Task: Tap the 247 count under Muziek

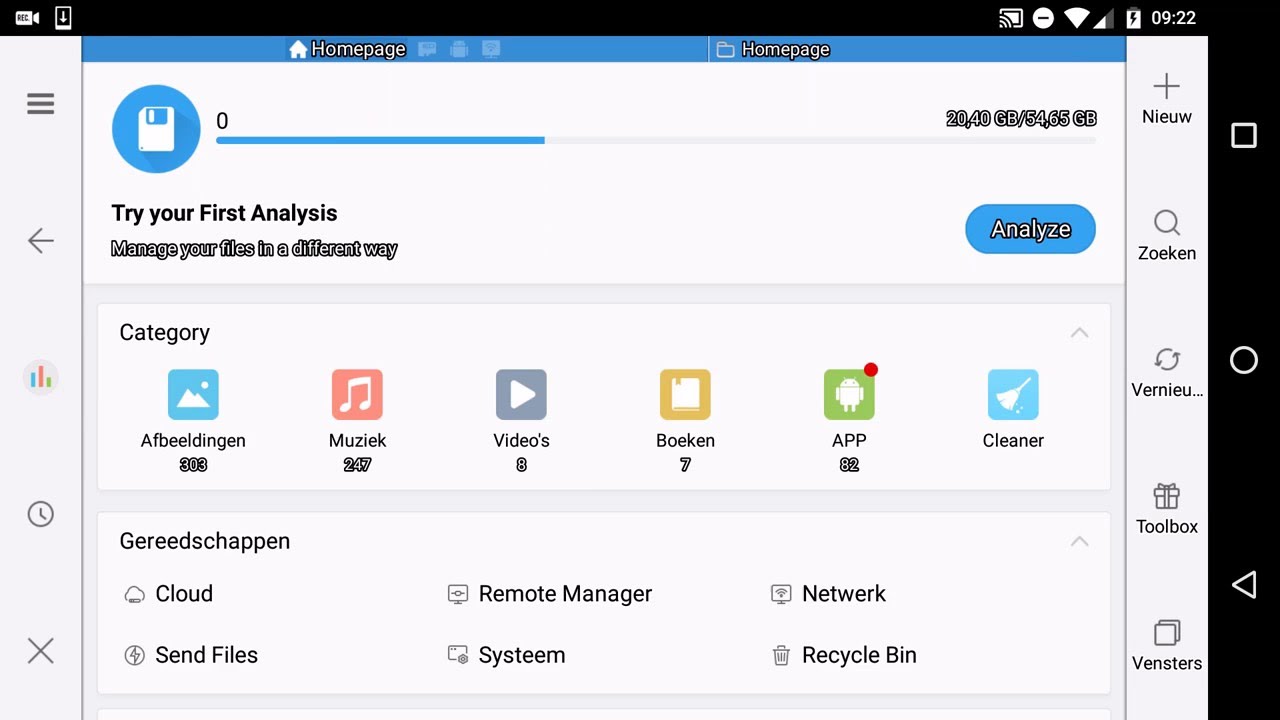Action: coord(357,465)
